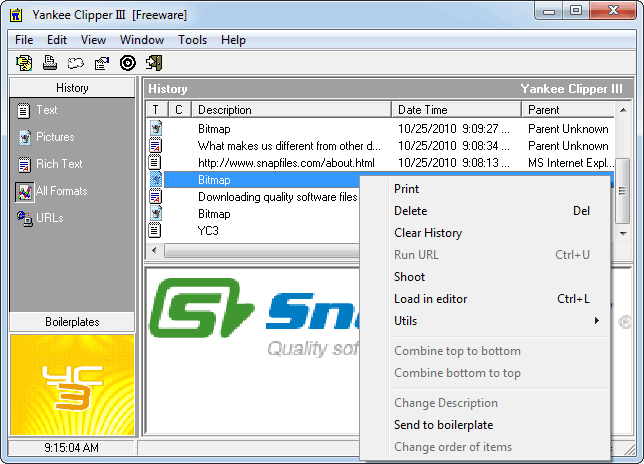Select the URLs category icon
The image size is (644, 464).
click(25, 218)
